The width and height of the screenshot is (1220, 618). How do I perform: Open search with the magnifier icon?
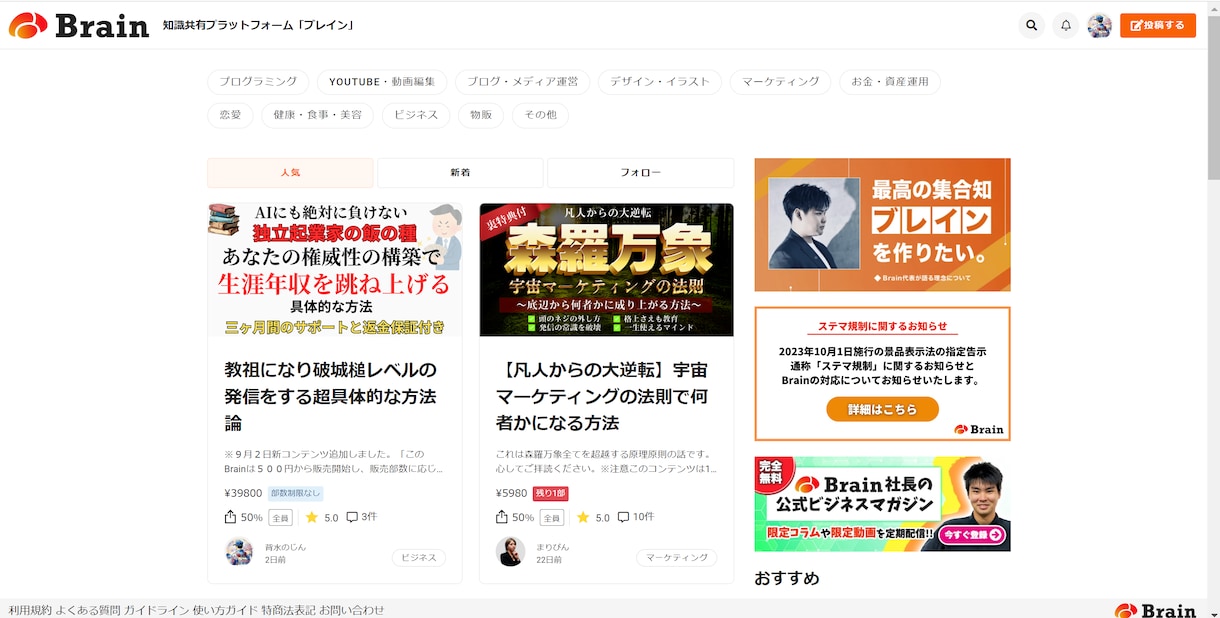click(x=1031, y=25)
